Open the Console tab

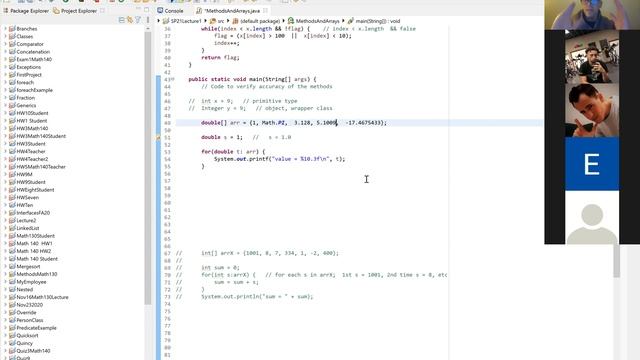[170, 11]
